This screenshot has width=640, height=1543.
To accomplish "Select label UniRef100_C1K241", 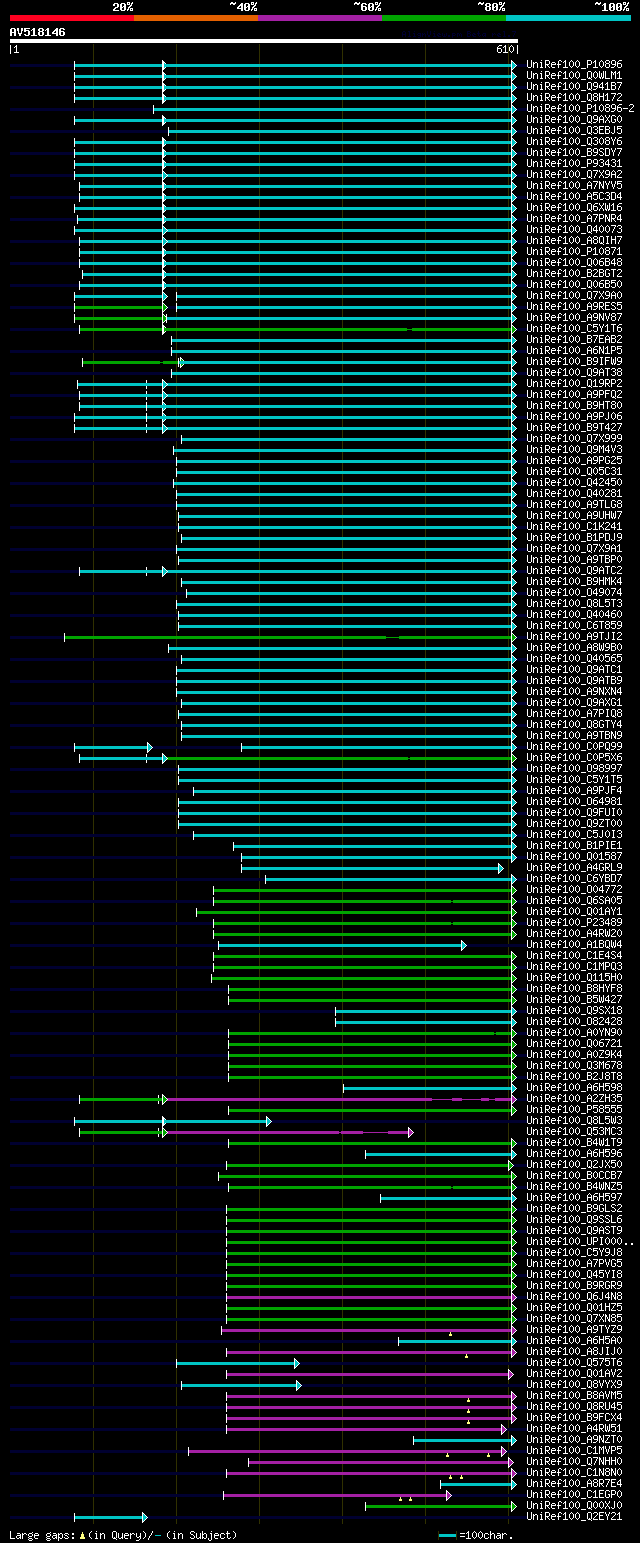I will click(574, 527).
